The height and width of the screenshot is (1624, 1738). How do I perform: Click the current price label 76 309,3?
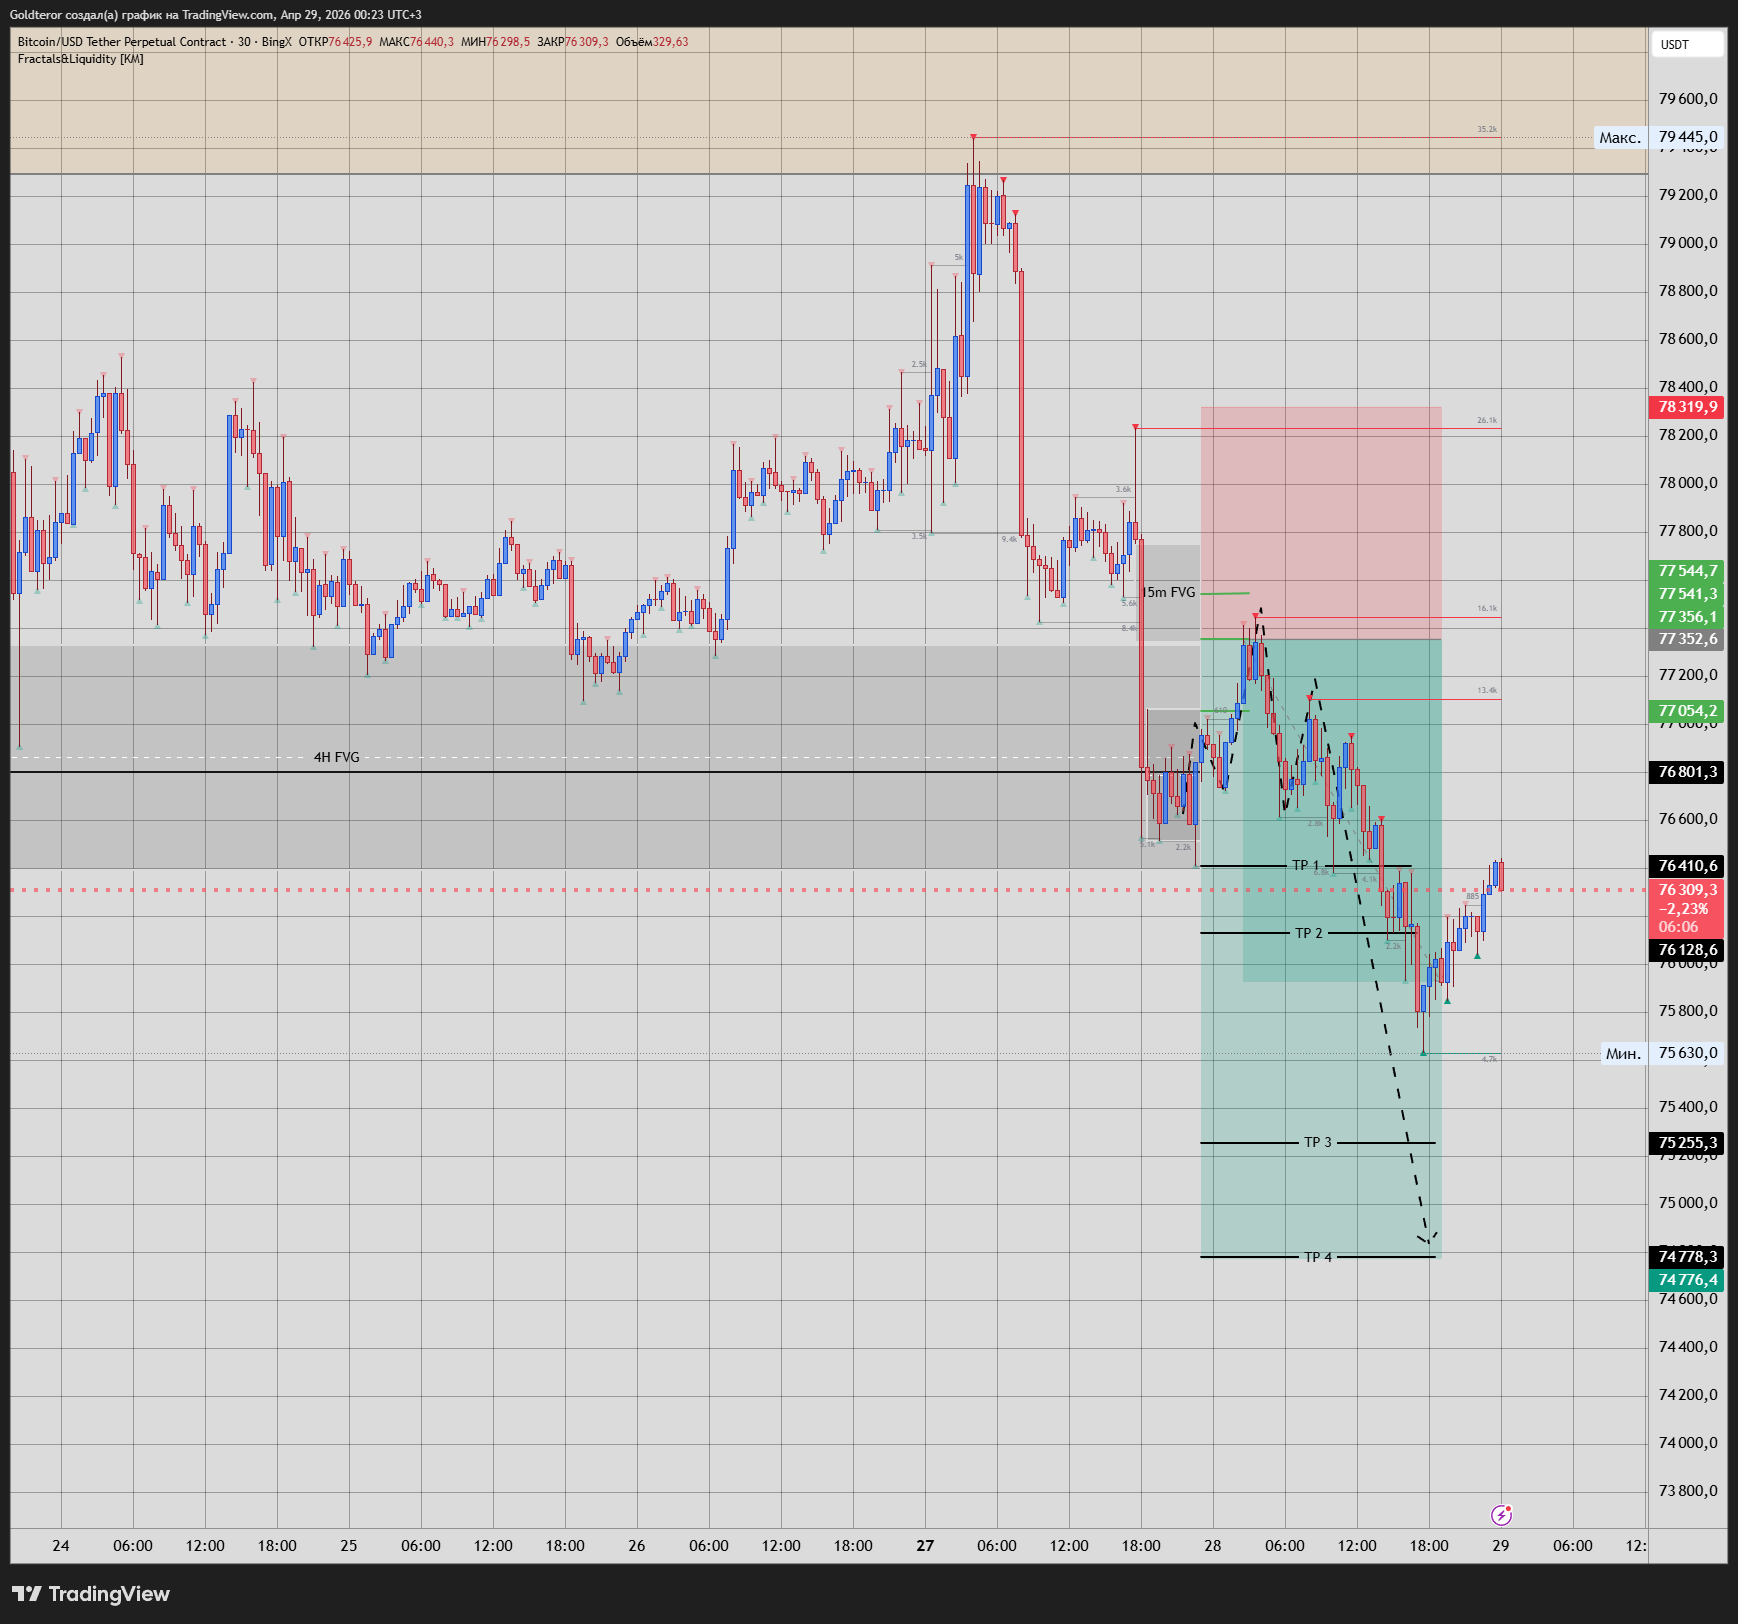(1686, 890)
